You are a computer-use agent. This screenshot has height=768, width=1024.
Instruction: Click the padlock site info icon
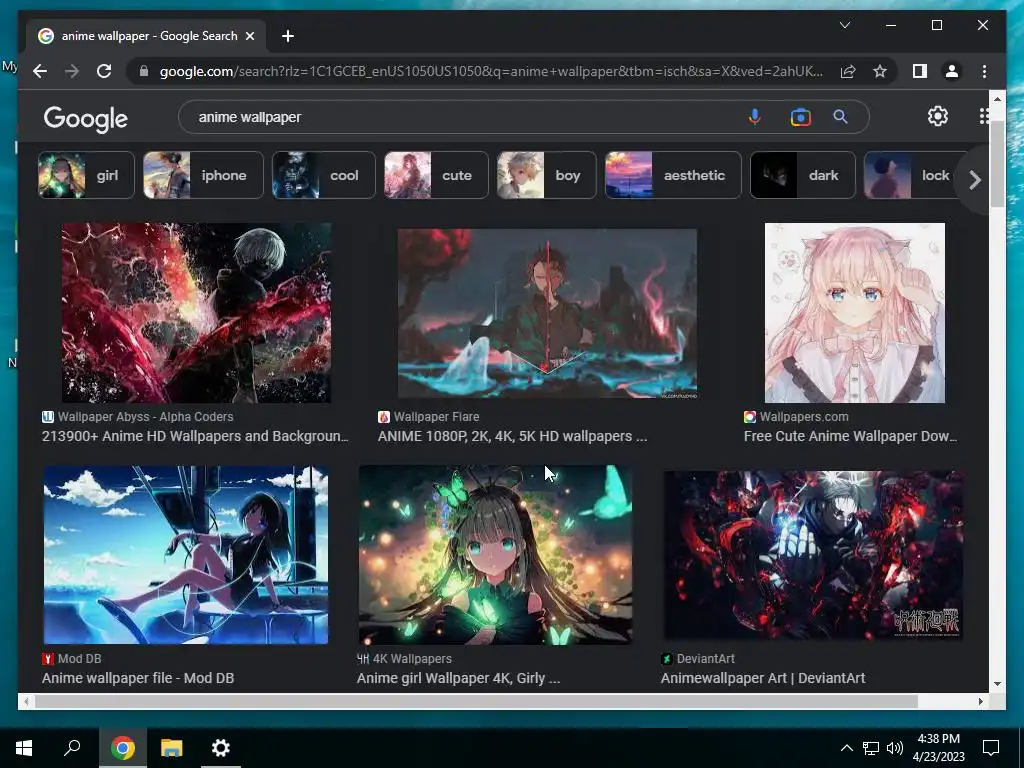[x=144, y=71]
